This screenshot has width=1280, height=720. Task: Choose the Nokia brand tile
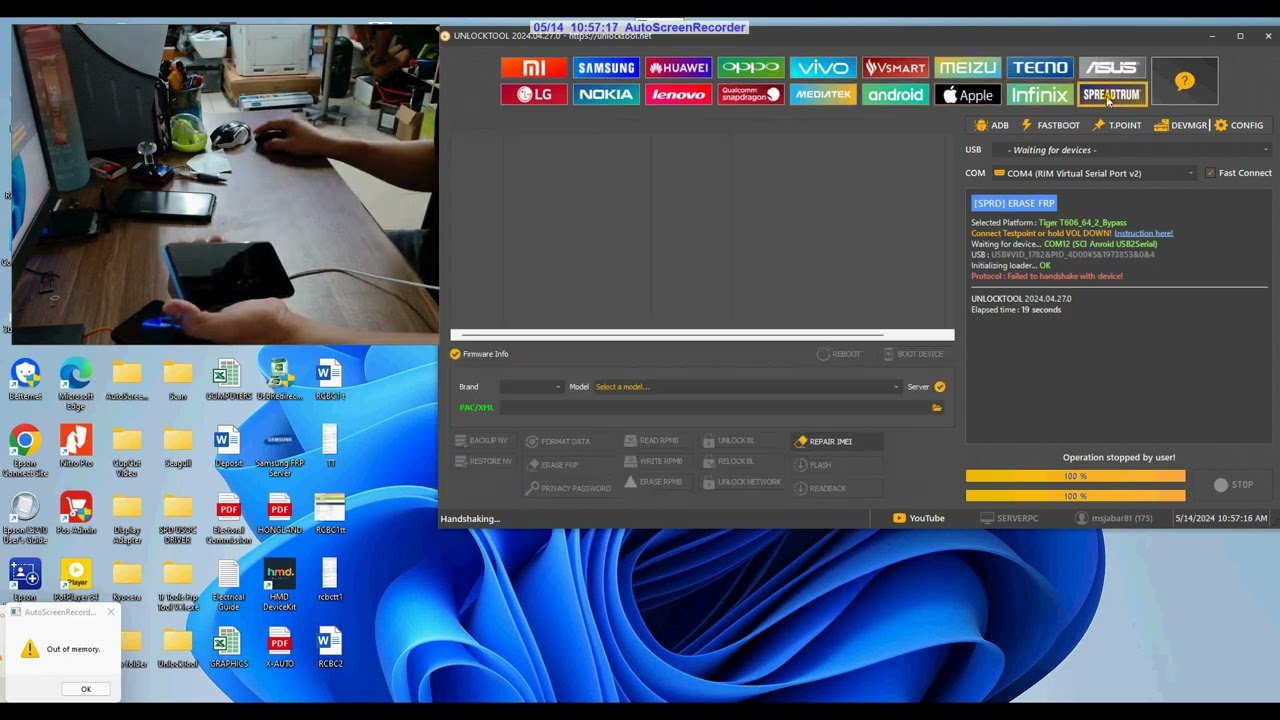tap(606, 95)
